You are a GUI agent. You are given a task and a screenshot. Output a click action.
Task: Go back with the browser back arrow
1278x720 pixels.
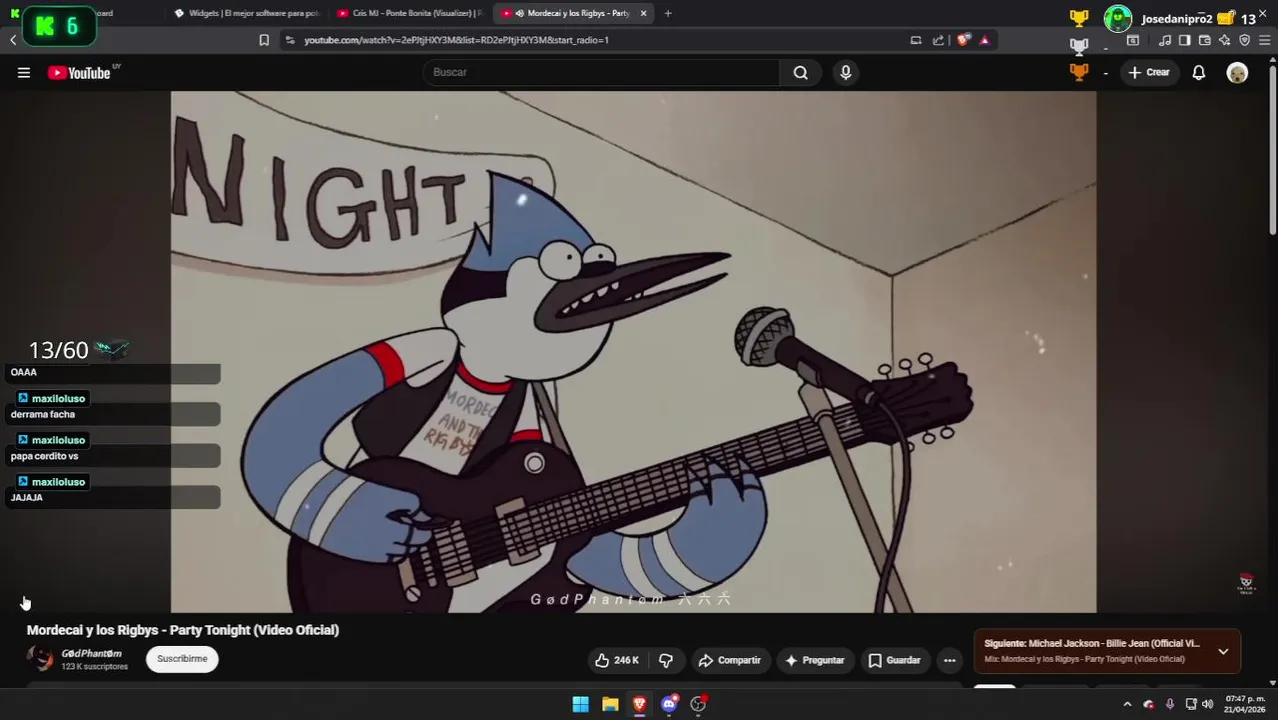(13, 40)
